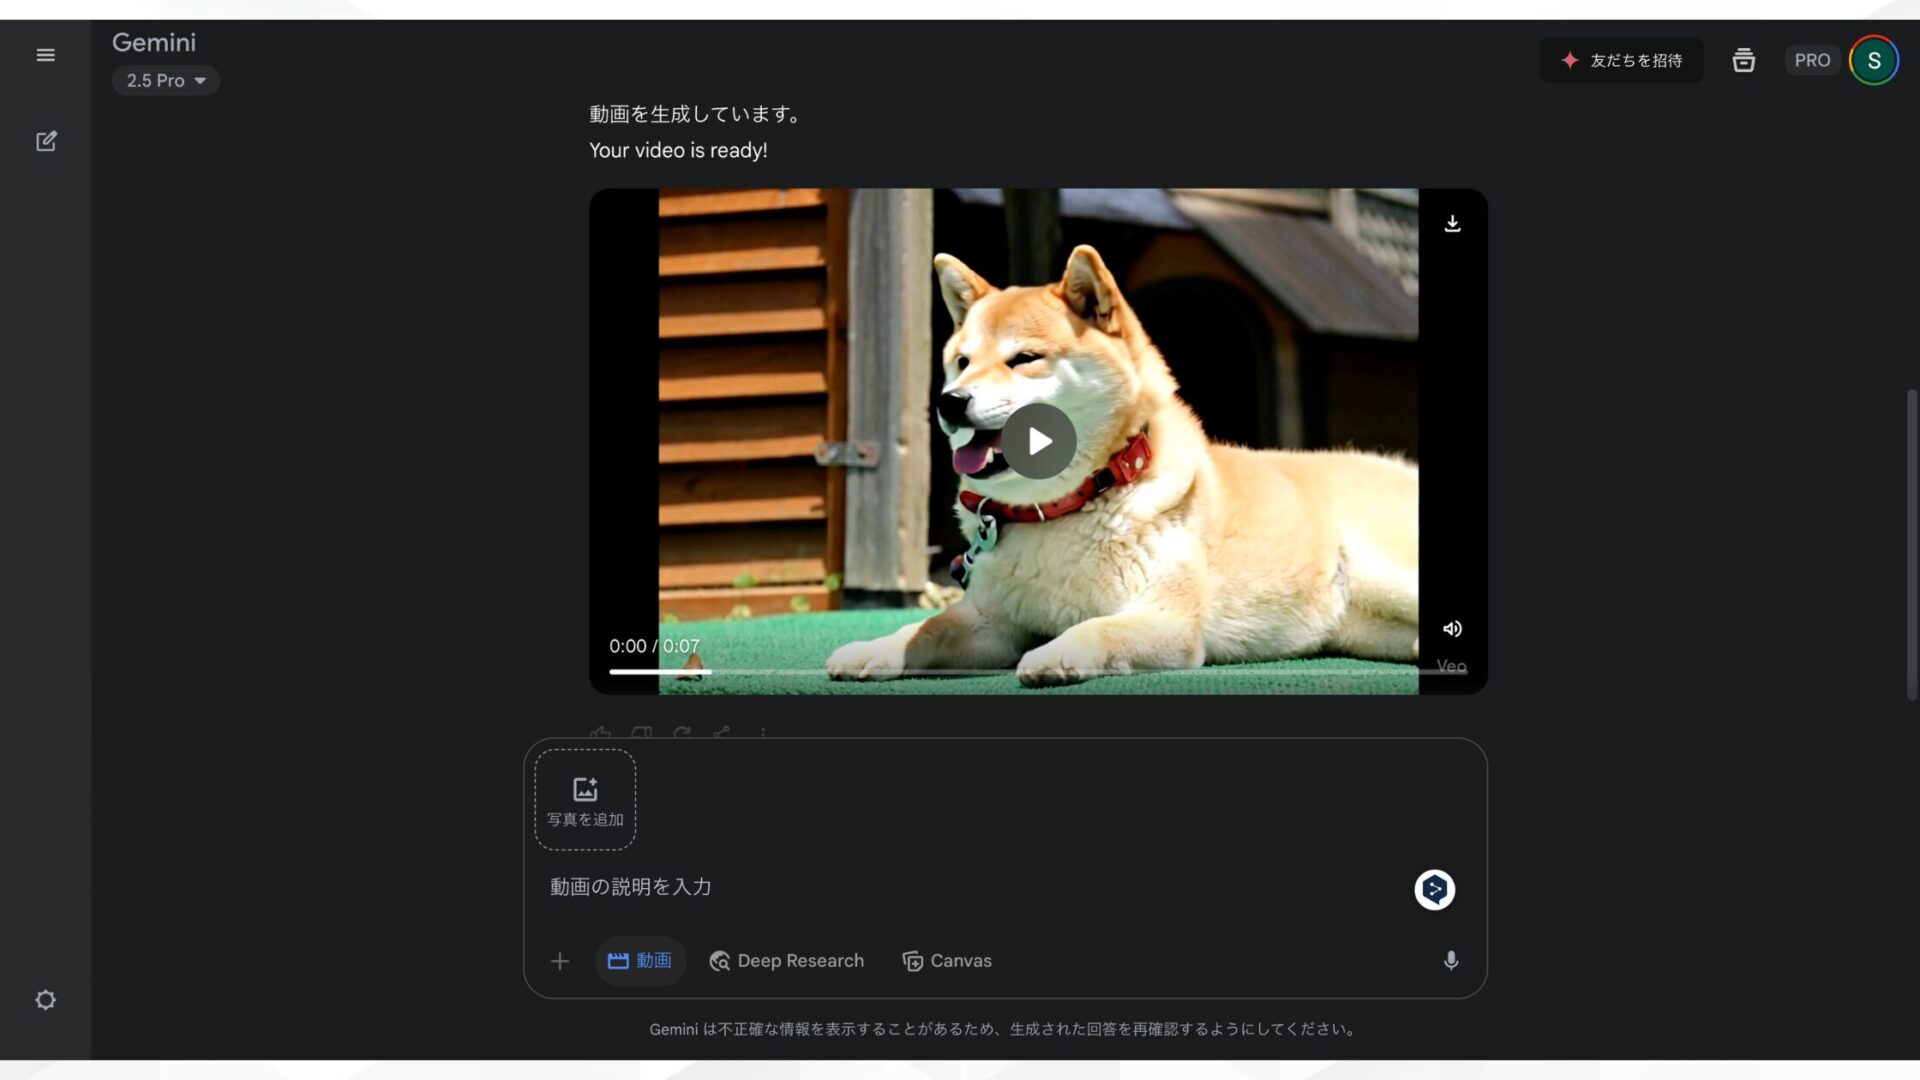Viewport: 1920px width, 1080px height.
Task: Click the 写真を追加 add photo icon
Action: pos(584,799)
